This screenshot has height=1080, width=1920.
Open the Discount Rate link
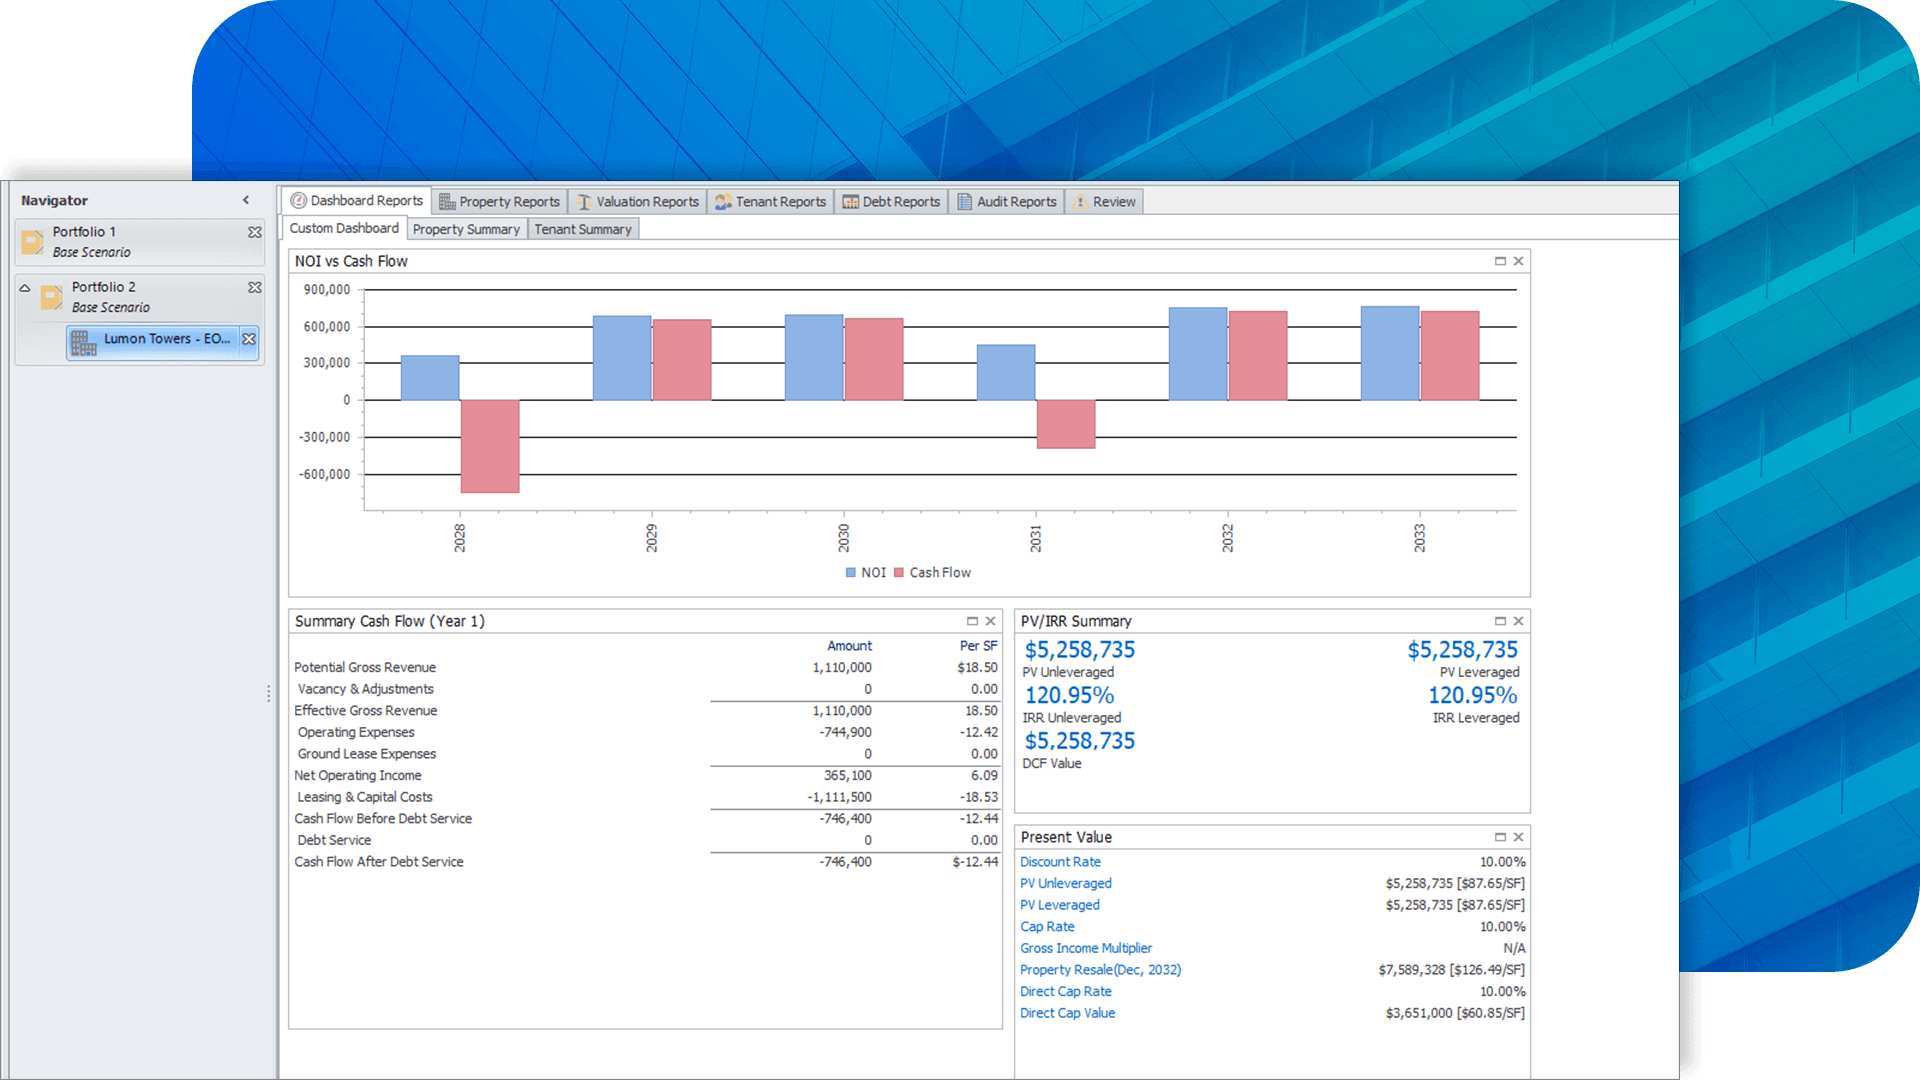click(x=1060, y=861)
